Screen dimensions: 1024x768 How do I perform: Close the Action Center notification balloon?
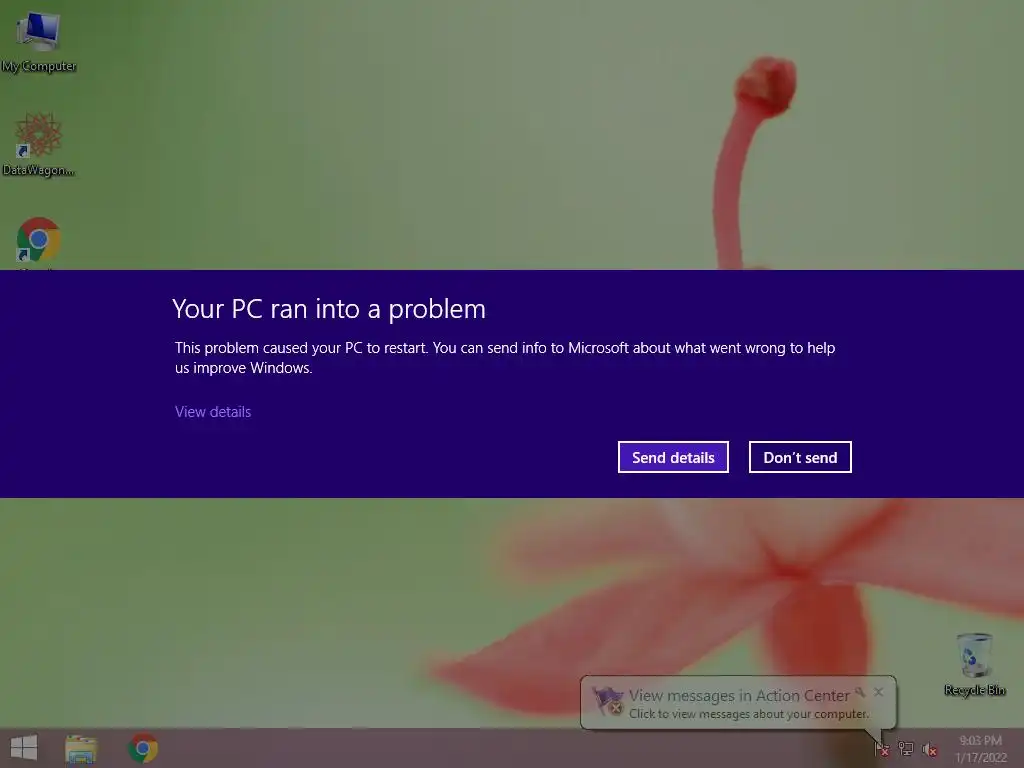(879, 692)
